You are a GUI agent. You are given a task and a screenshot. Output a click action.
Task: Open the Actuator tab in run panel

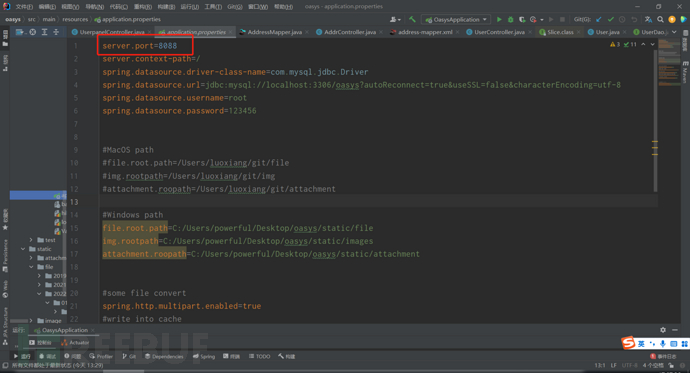pos(75,342)
